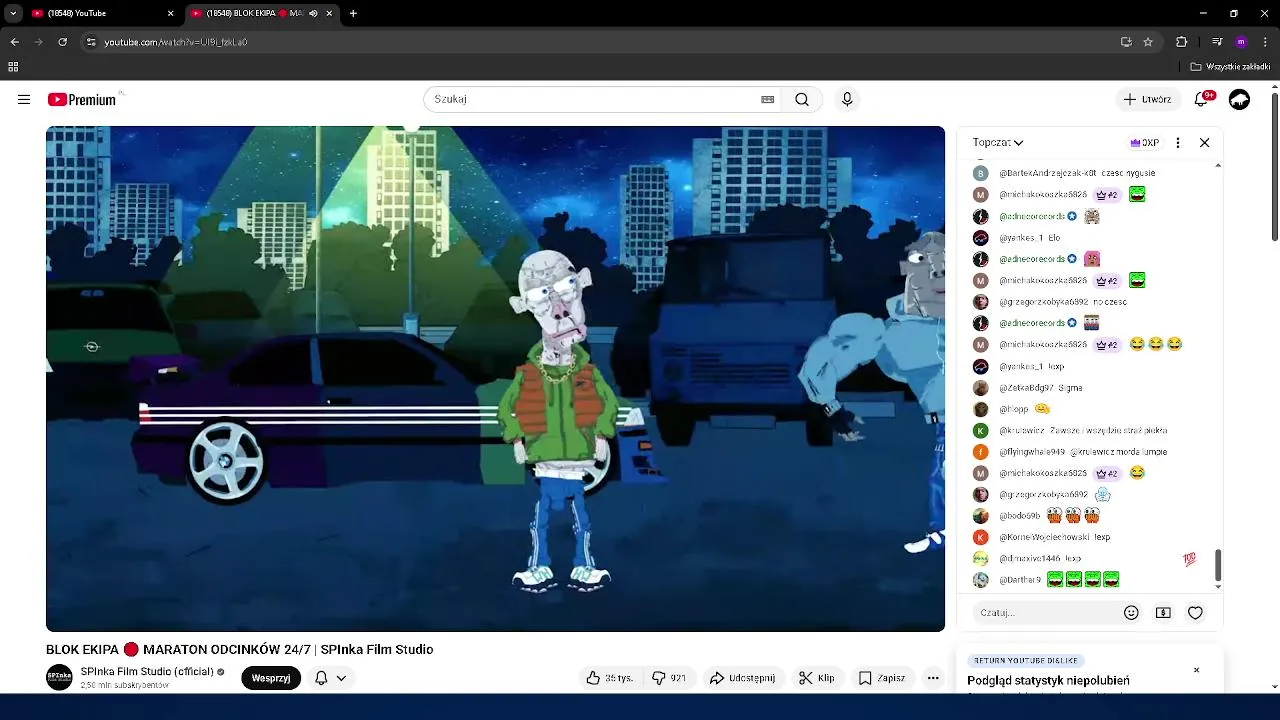This screenshot has height=720, width=1280.
Task: Bookmark this page with the star
Action: point(1148,42)
